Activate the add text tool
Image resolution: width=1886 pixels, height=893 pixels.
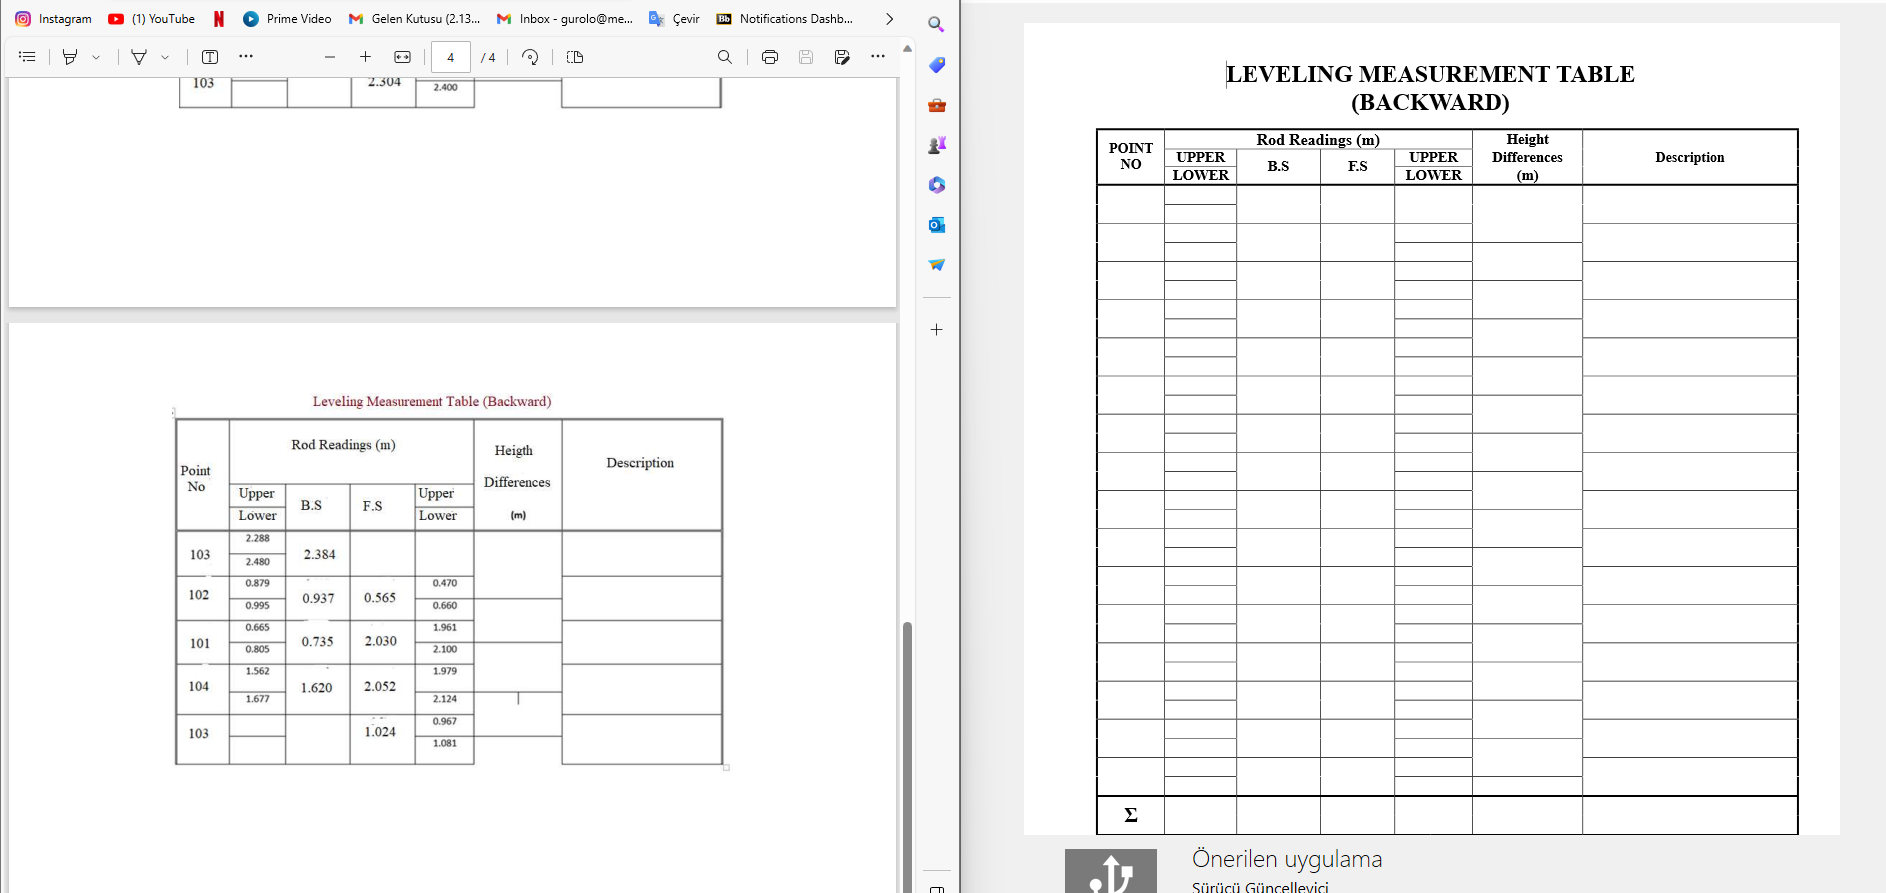pyautogui.click(x=210, y=57)
